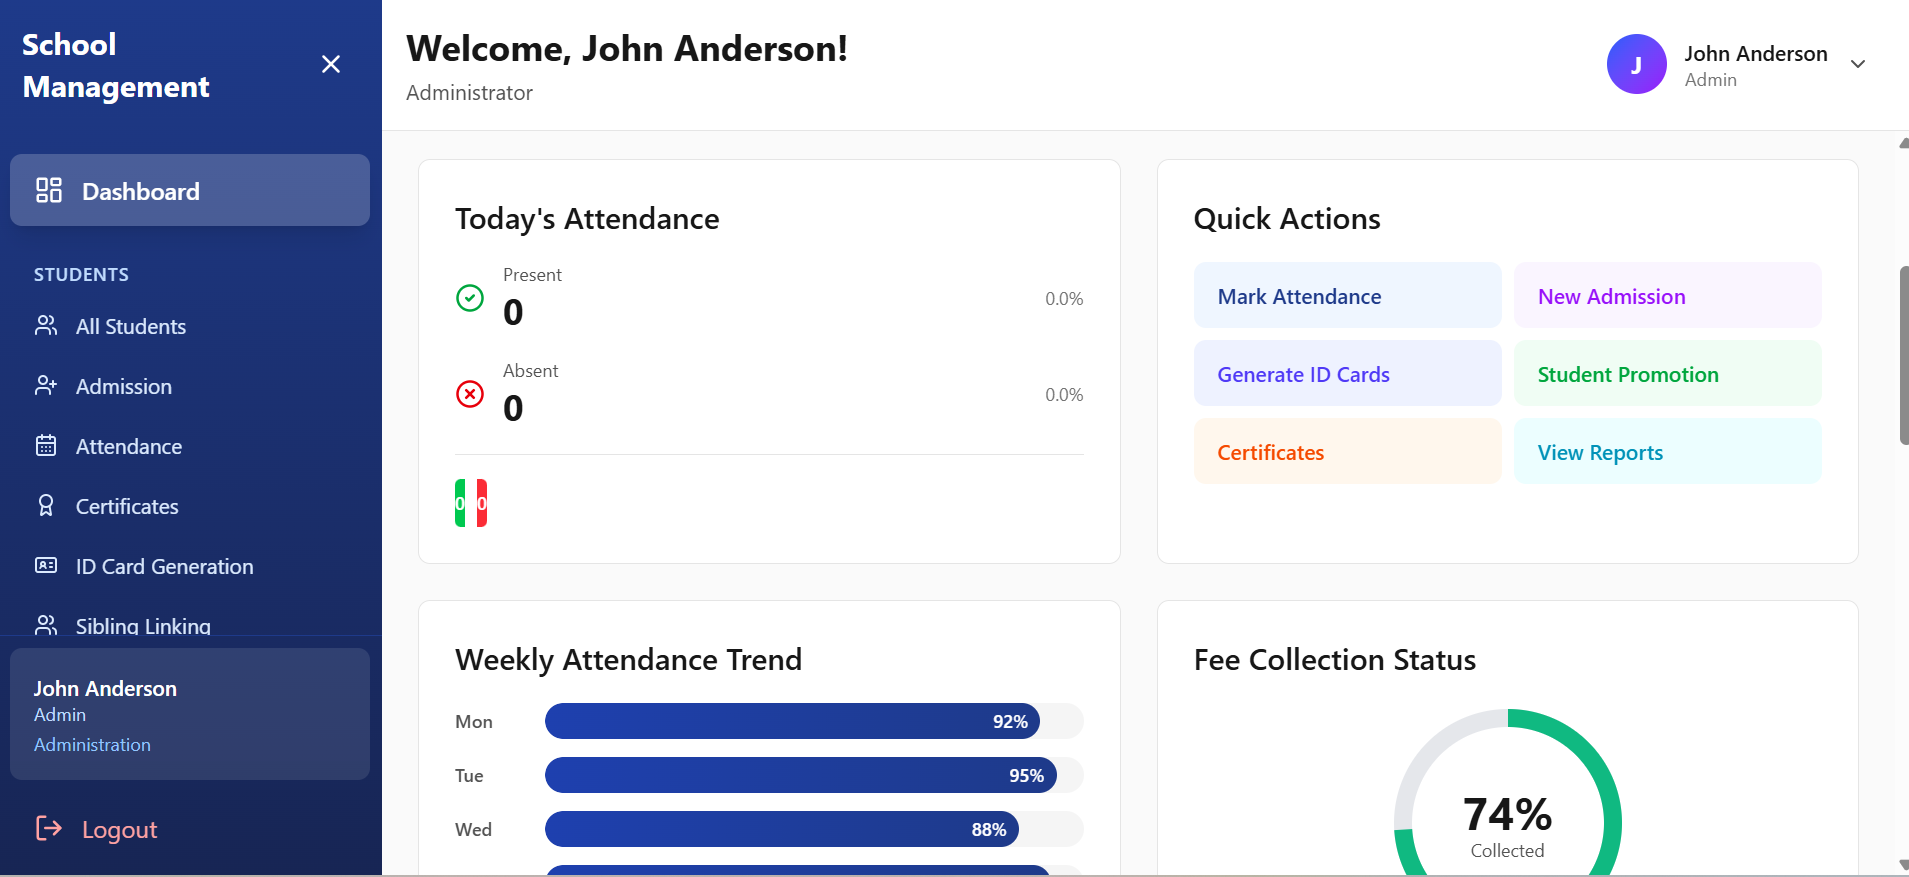Click the ID Card Generation icon
This screenshot has height=877, width=1909.
tap(46, 566)
